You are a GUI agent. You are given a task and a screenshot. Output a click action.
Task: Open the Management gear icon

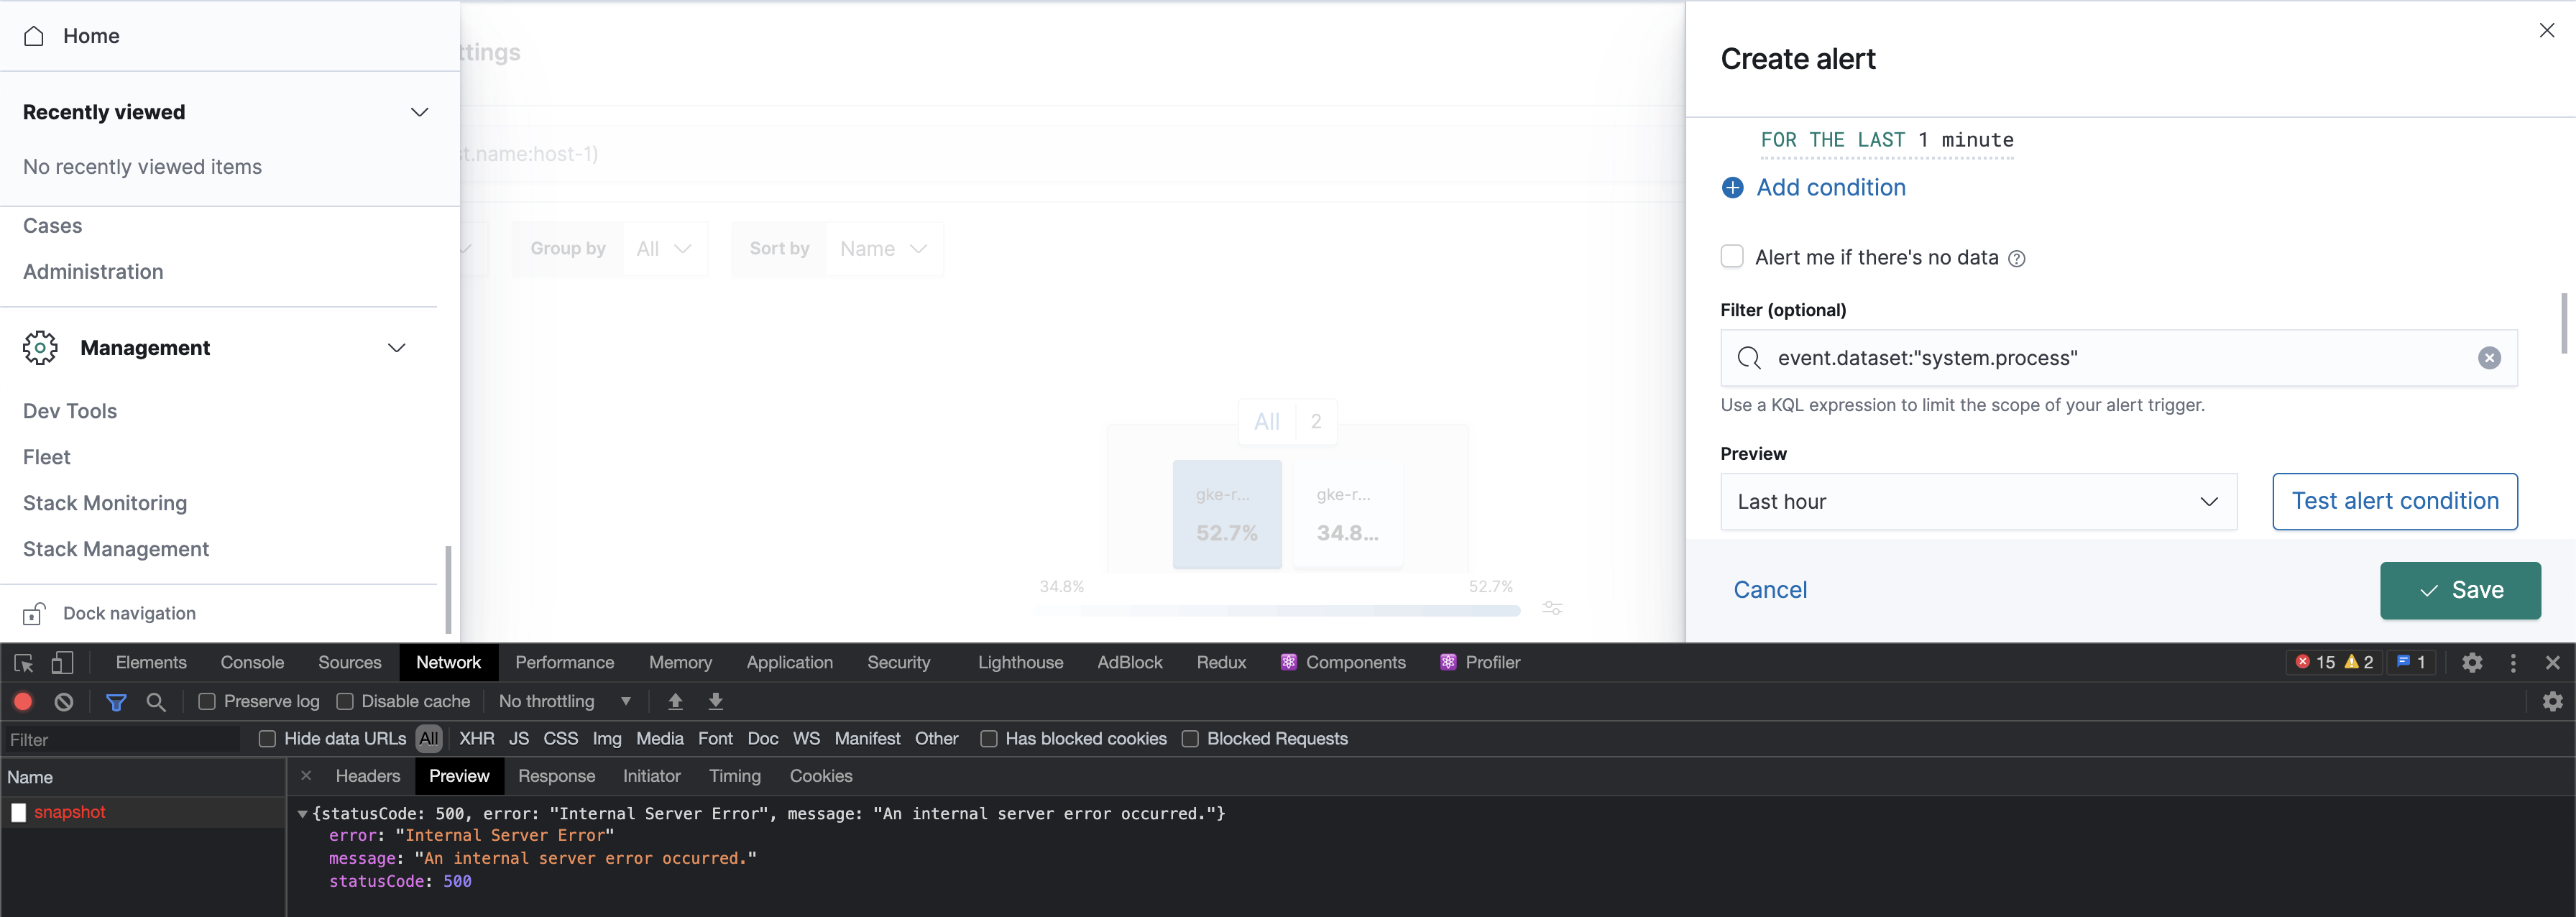point(40,348)
